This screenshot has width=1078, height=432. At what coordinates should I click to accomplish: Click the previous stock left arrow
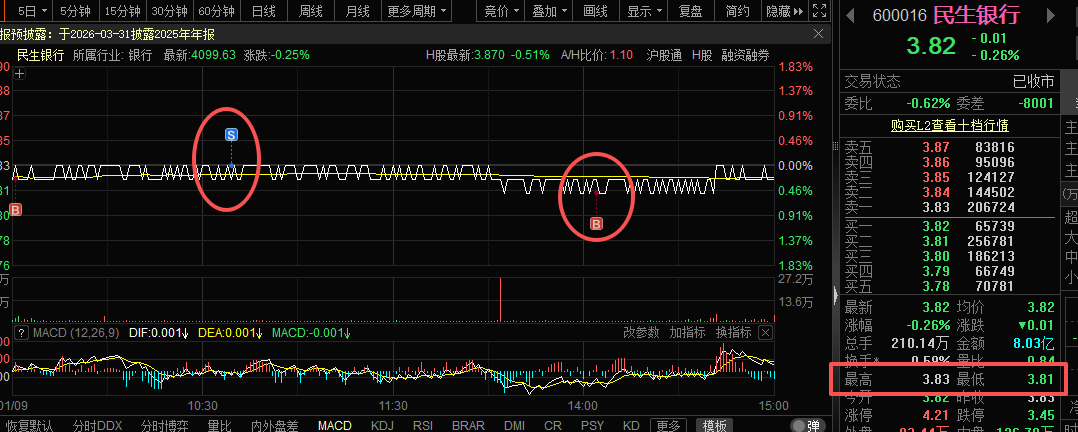tap(850, 15)
